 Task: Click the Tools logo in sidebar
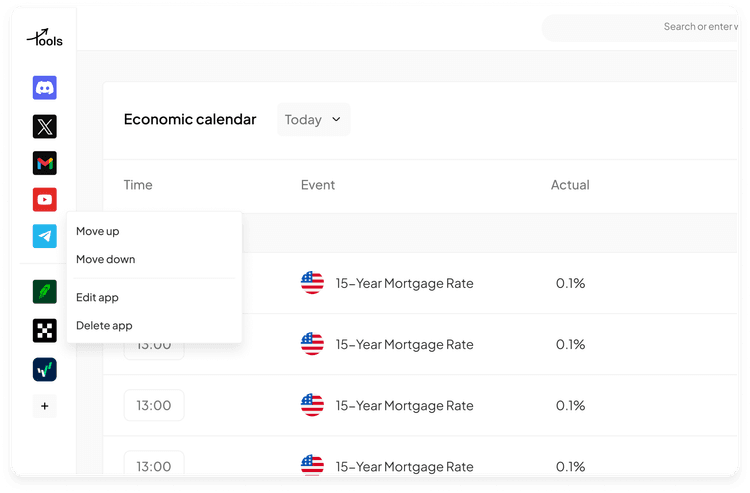(x=44, y=37)
